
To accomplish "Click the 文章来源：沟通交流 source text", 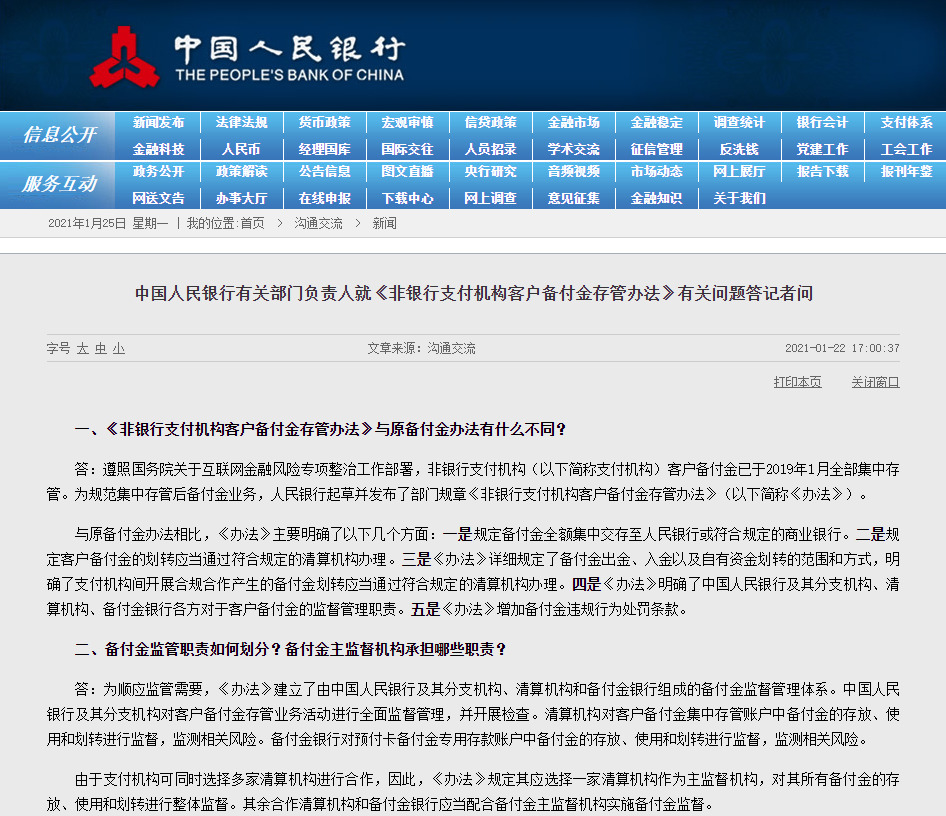I will click(x=421, y=349).
